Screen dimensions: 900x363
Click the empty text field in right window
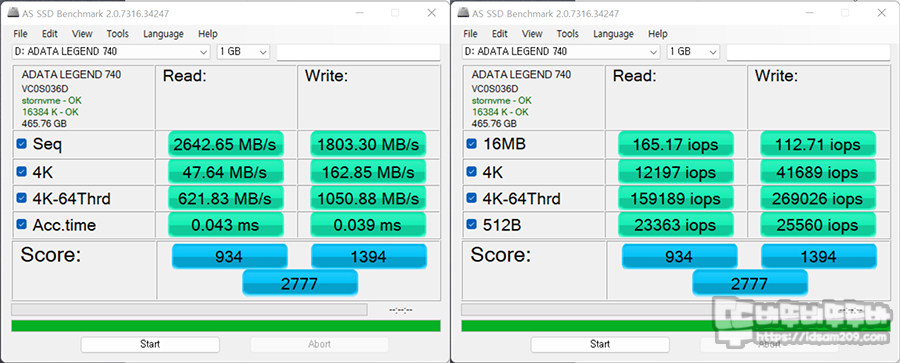tap(809, 52)
